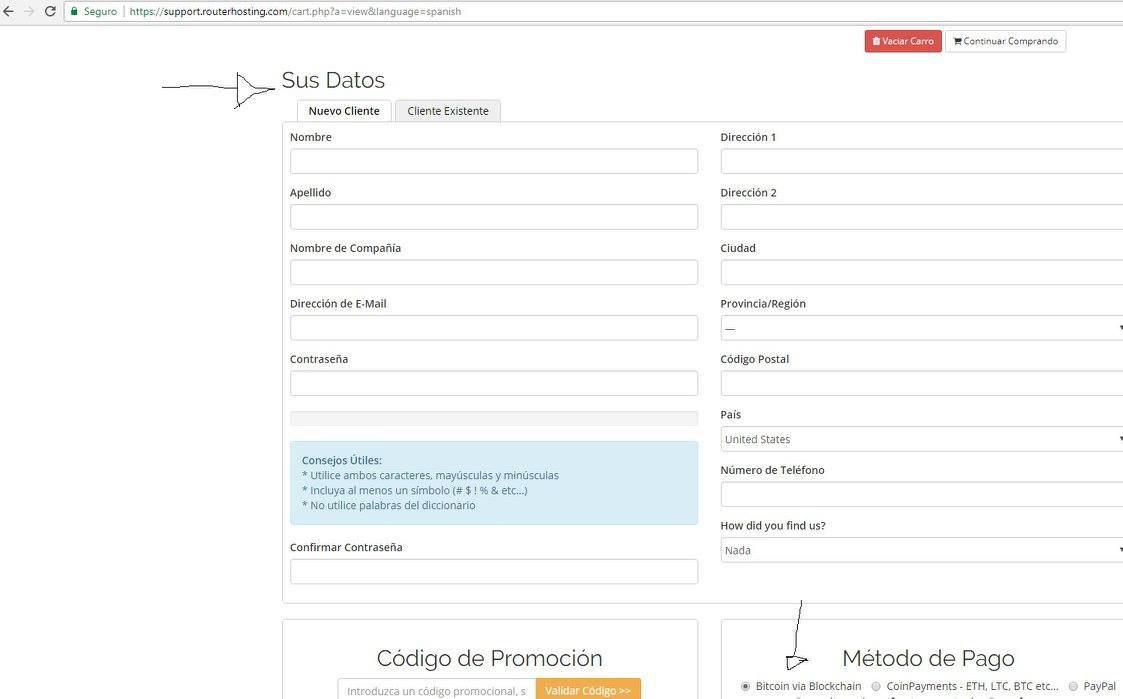Select Bitcoin via Blockchain payment option

pyautogui.click(x=746, y=686)
